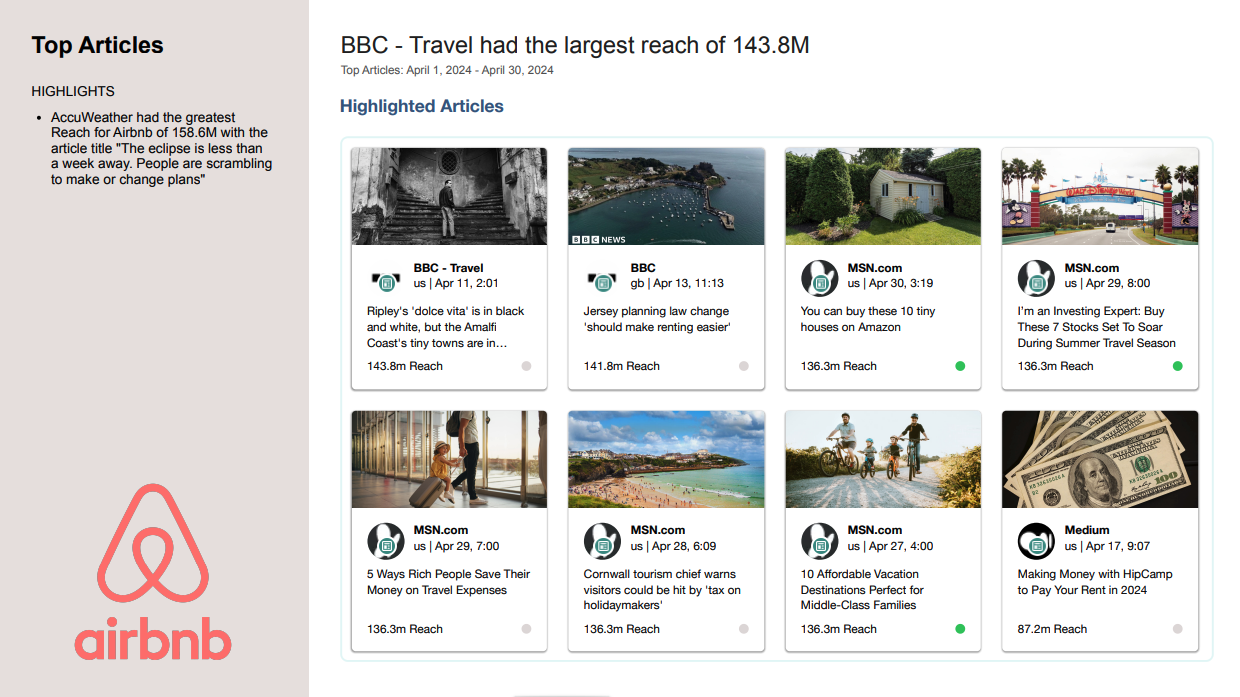Click gray sentiment dot on HipCamp card
Screen dimensions: 1240x697
pyautogui.click(x=1177, y=629)
